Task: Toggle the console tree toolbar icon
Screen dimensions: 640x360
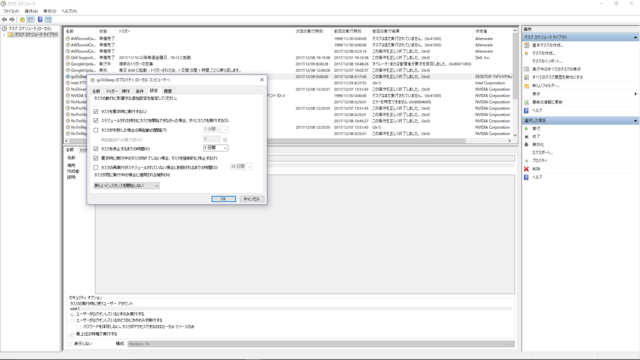Action: (30, 19)
